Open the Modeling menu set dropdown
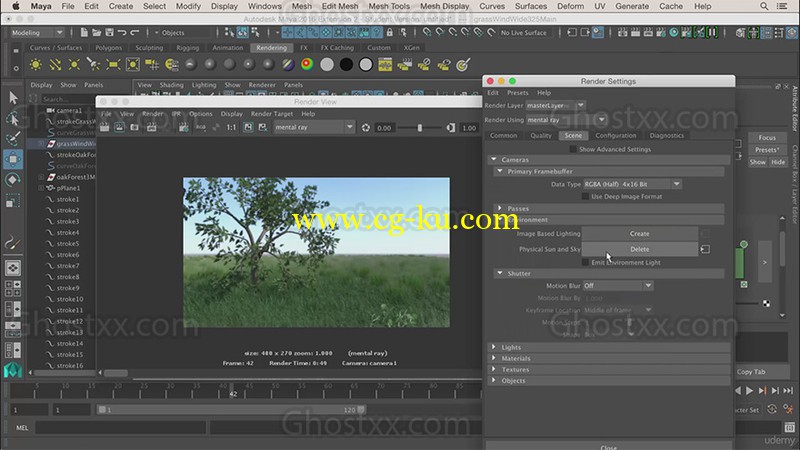 click(x=37, y=33)
